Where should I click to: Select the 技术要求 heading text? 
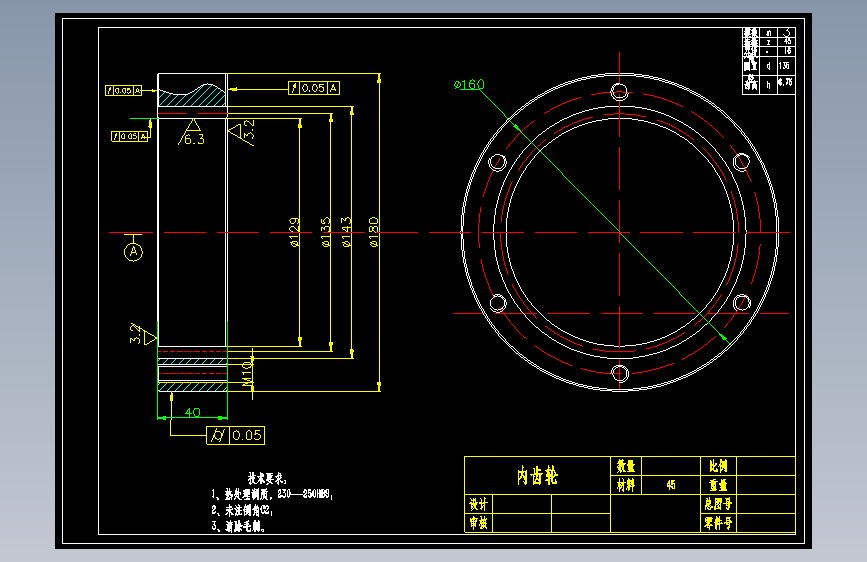[x=267, y=478]
